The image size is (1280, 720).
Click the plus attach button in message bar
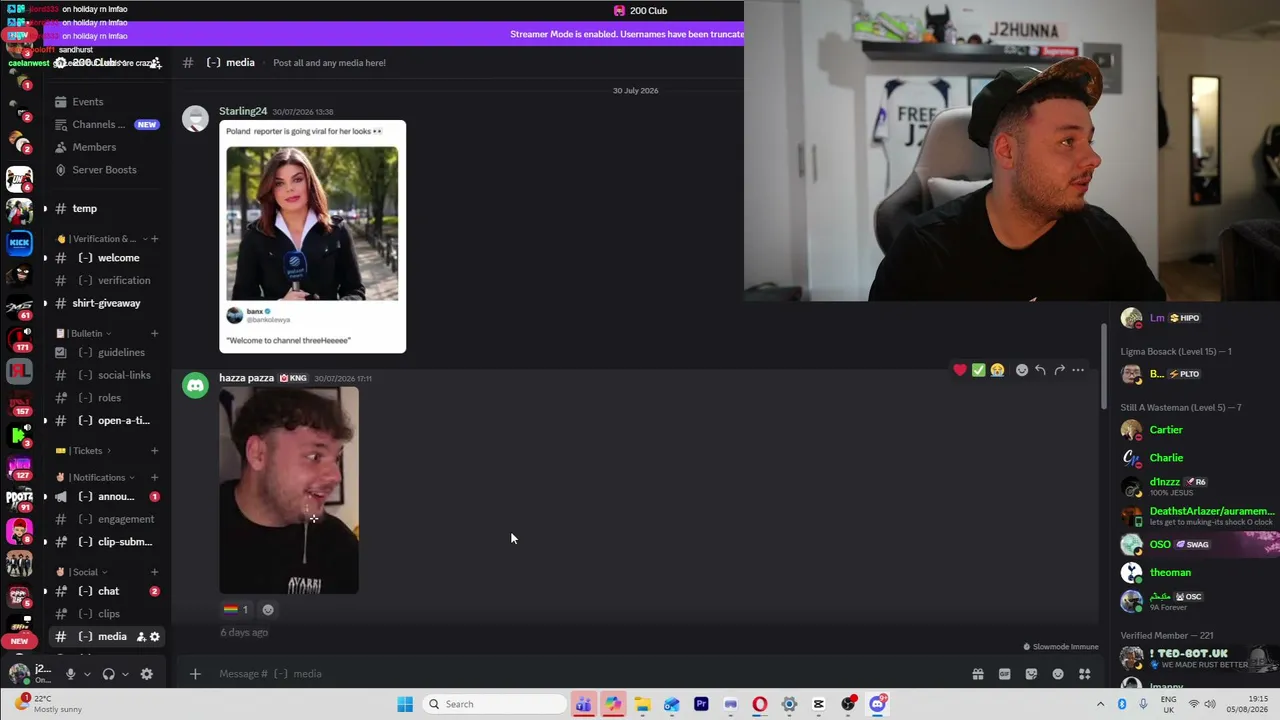(195, 674)
